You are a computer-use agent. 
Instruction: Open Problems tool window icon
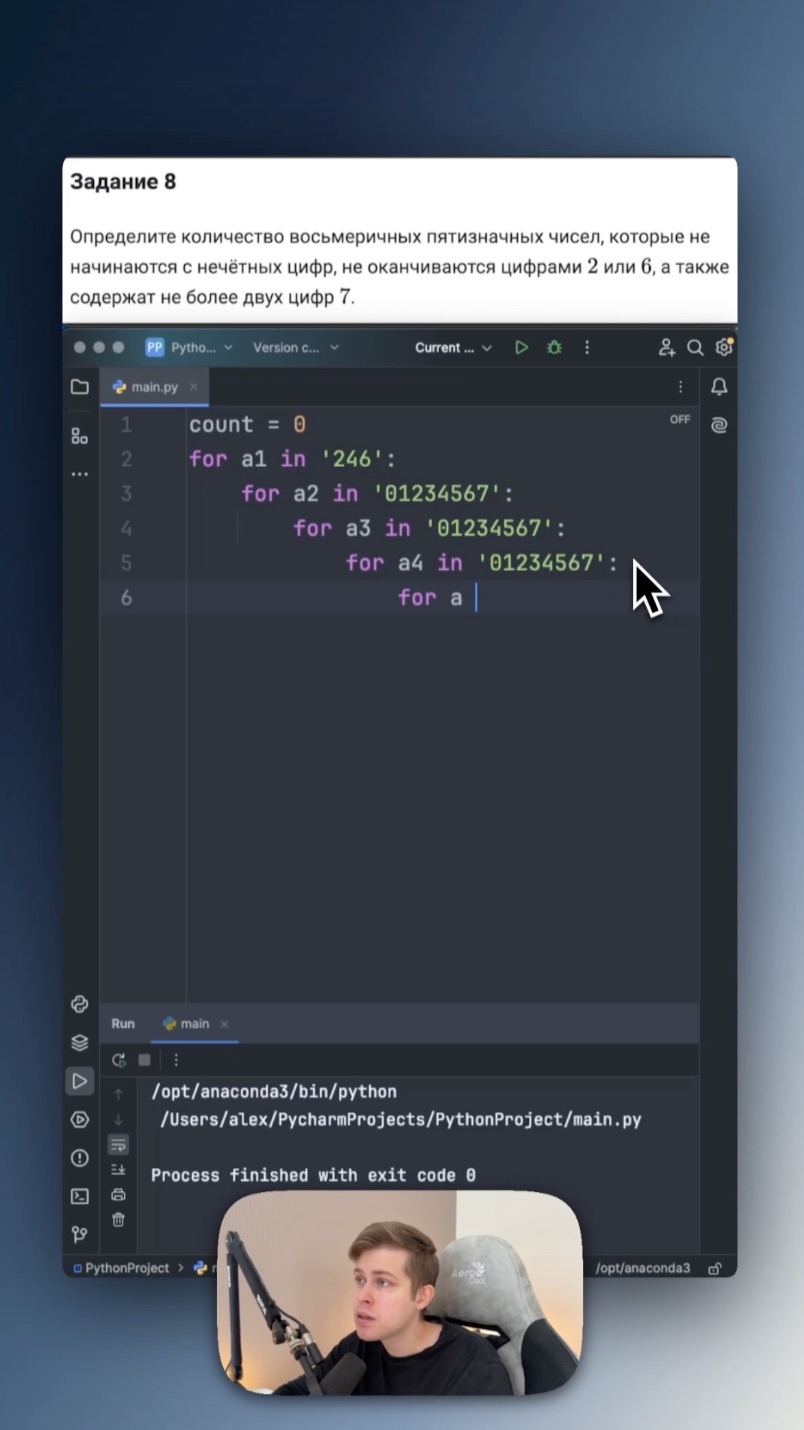click(x=80, y=1158)
